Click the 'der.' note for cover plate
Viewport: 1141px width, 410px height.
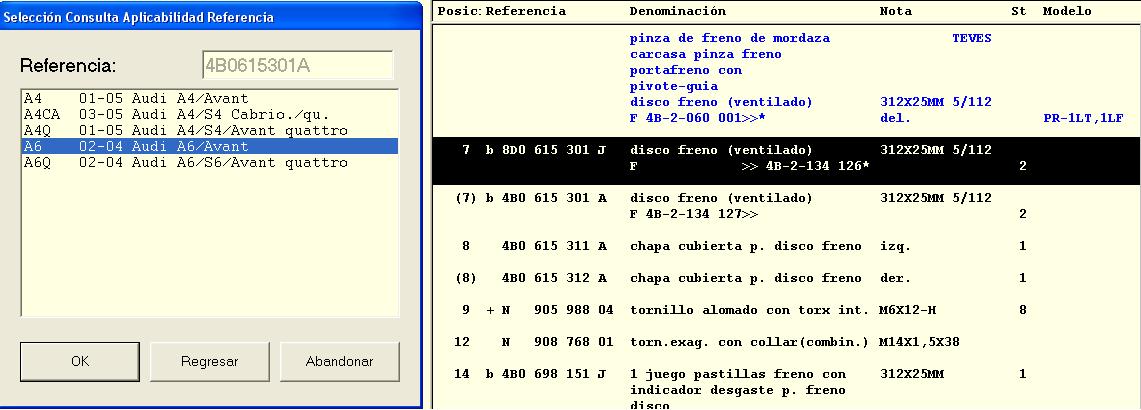coord(895,278)
